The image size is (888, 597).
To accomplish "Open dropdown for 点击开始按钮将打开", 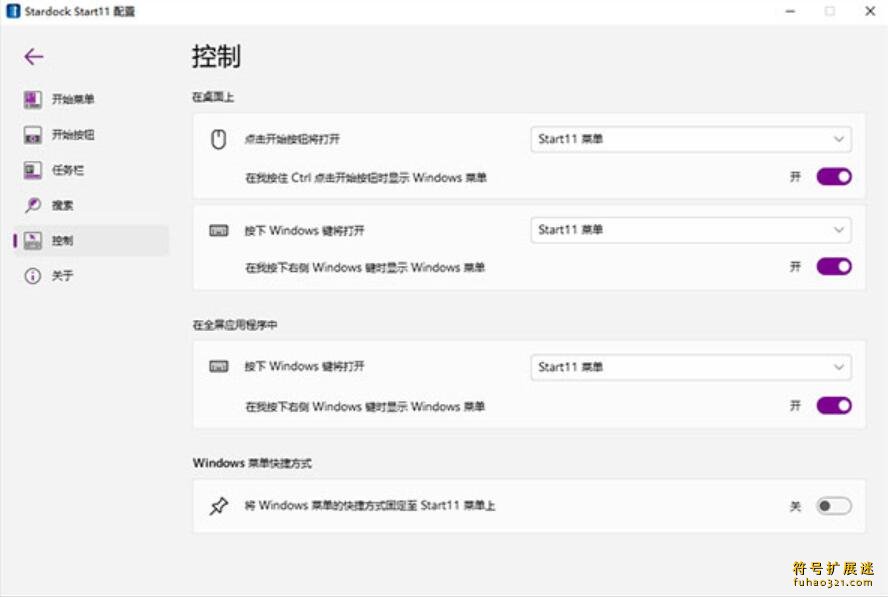I will (690, 139).
